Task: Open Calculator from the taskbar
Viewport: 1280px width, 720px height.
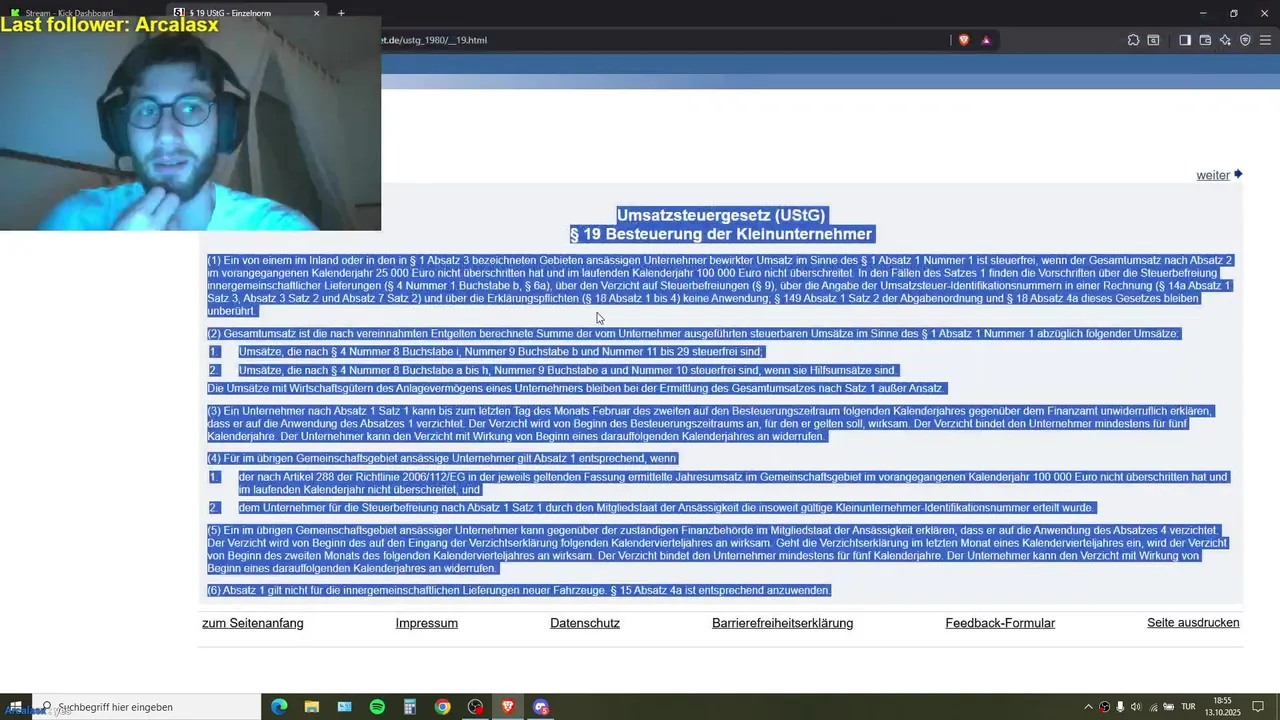Action: (410, 707)
